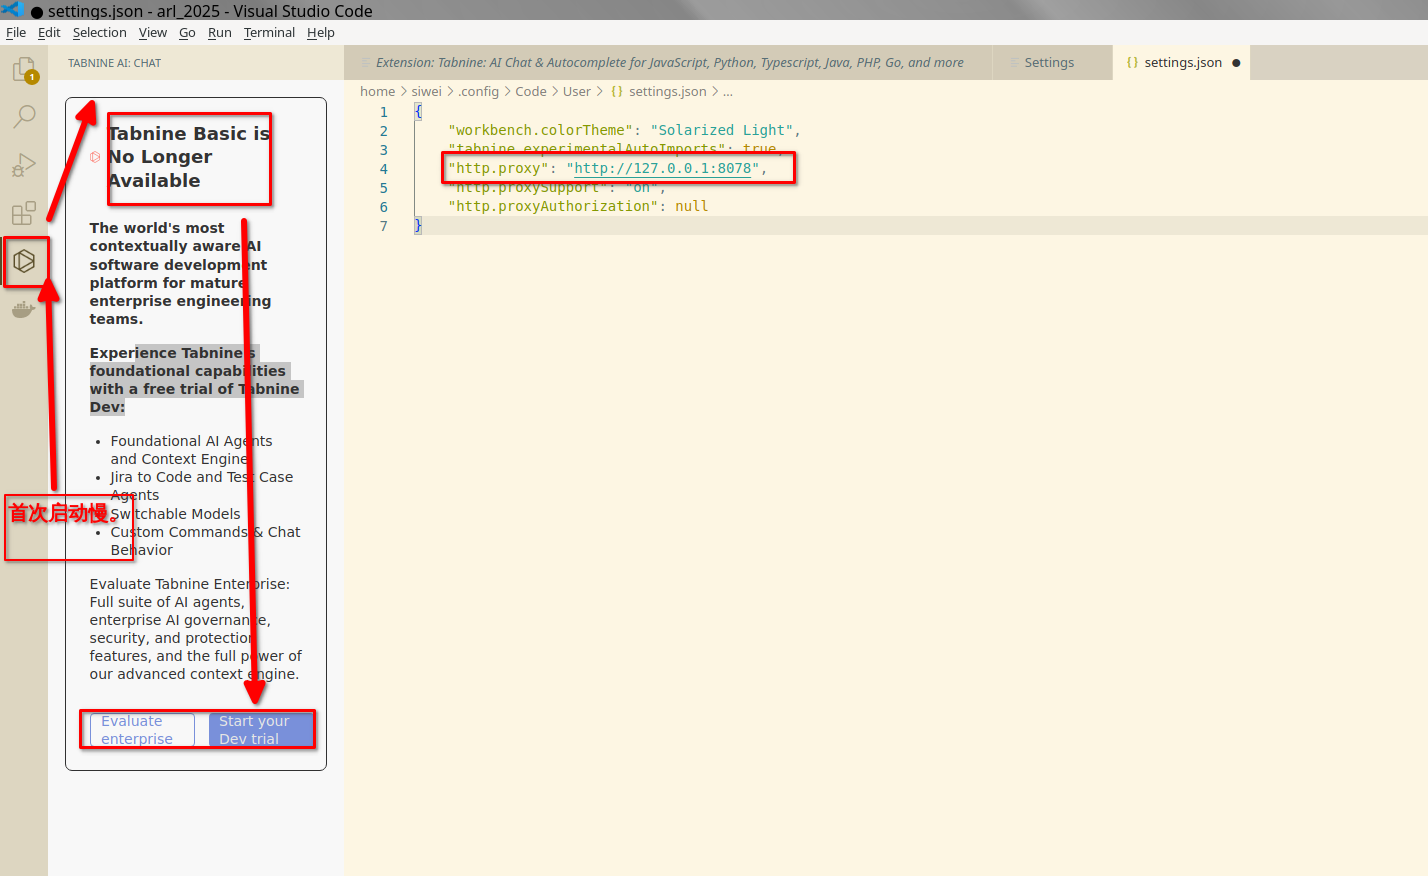
Task: Click the Tabnine icon in activity bar
Action: 24,262
